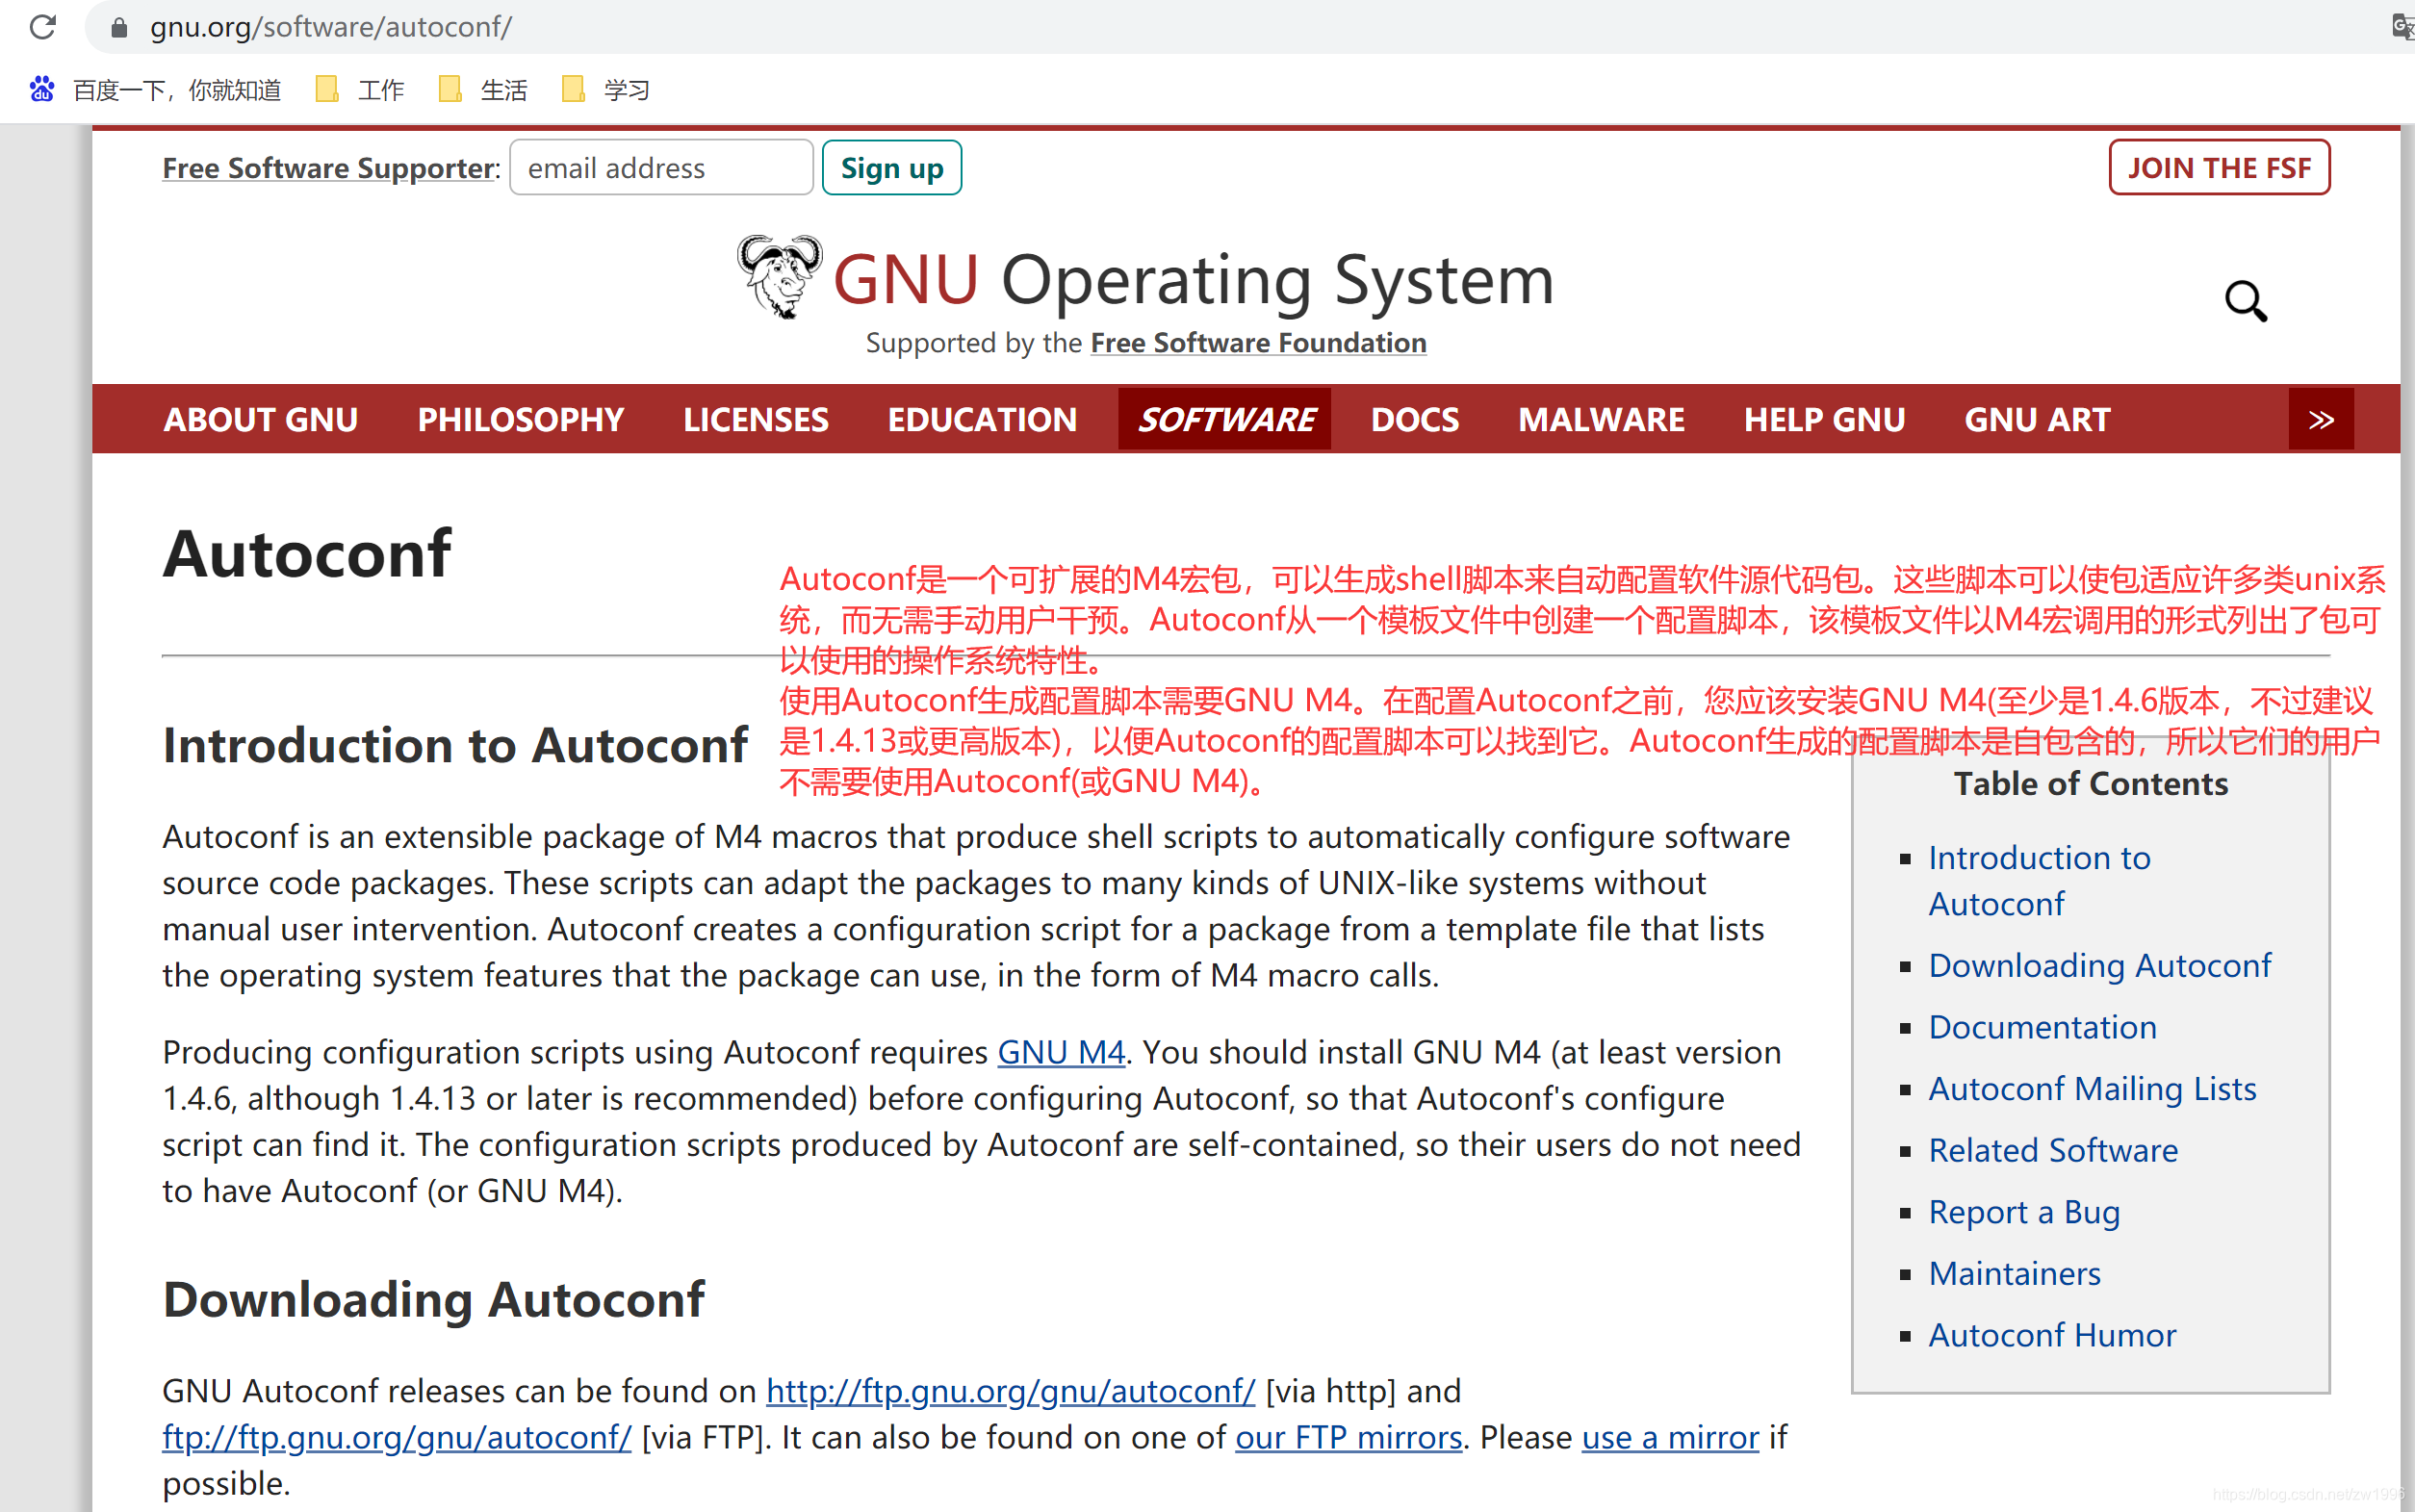This screenshot has height=1512, width=2415.
Task: Open the 工作 bookmarks folder
Action: pos(360,90)
